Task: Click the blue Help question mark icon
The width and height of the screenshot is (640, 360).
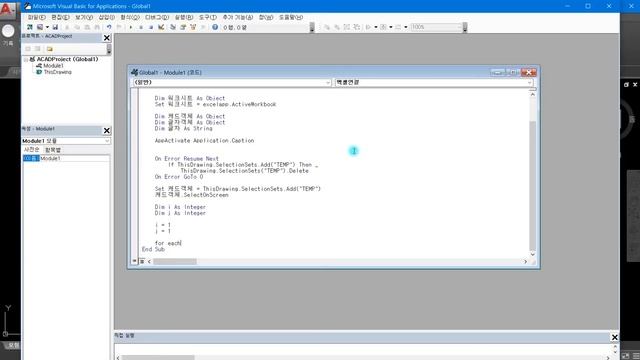Action: [x=215, y=27]
